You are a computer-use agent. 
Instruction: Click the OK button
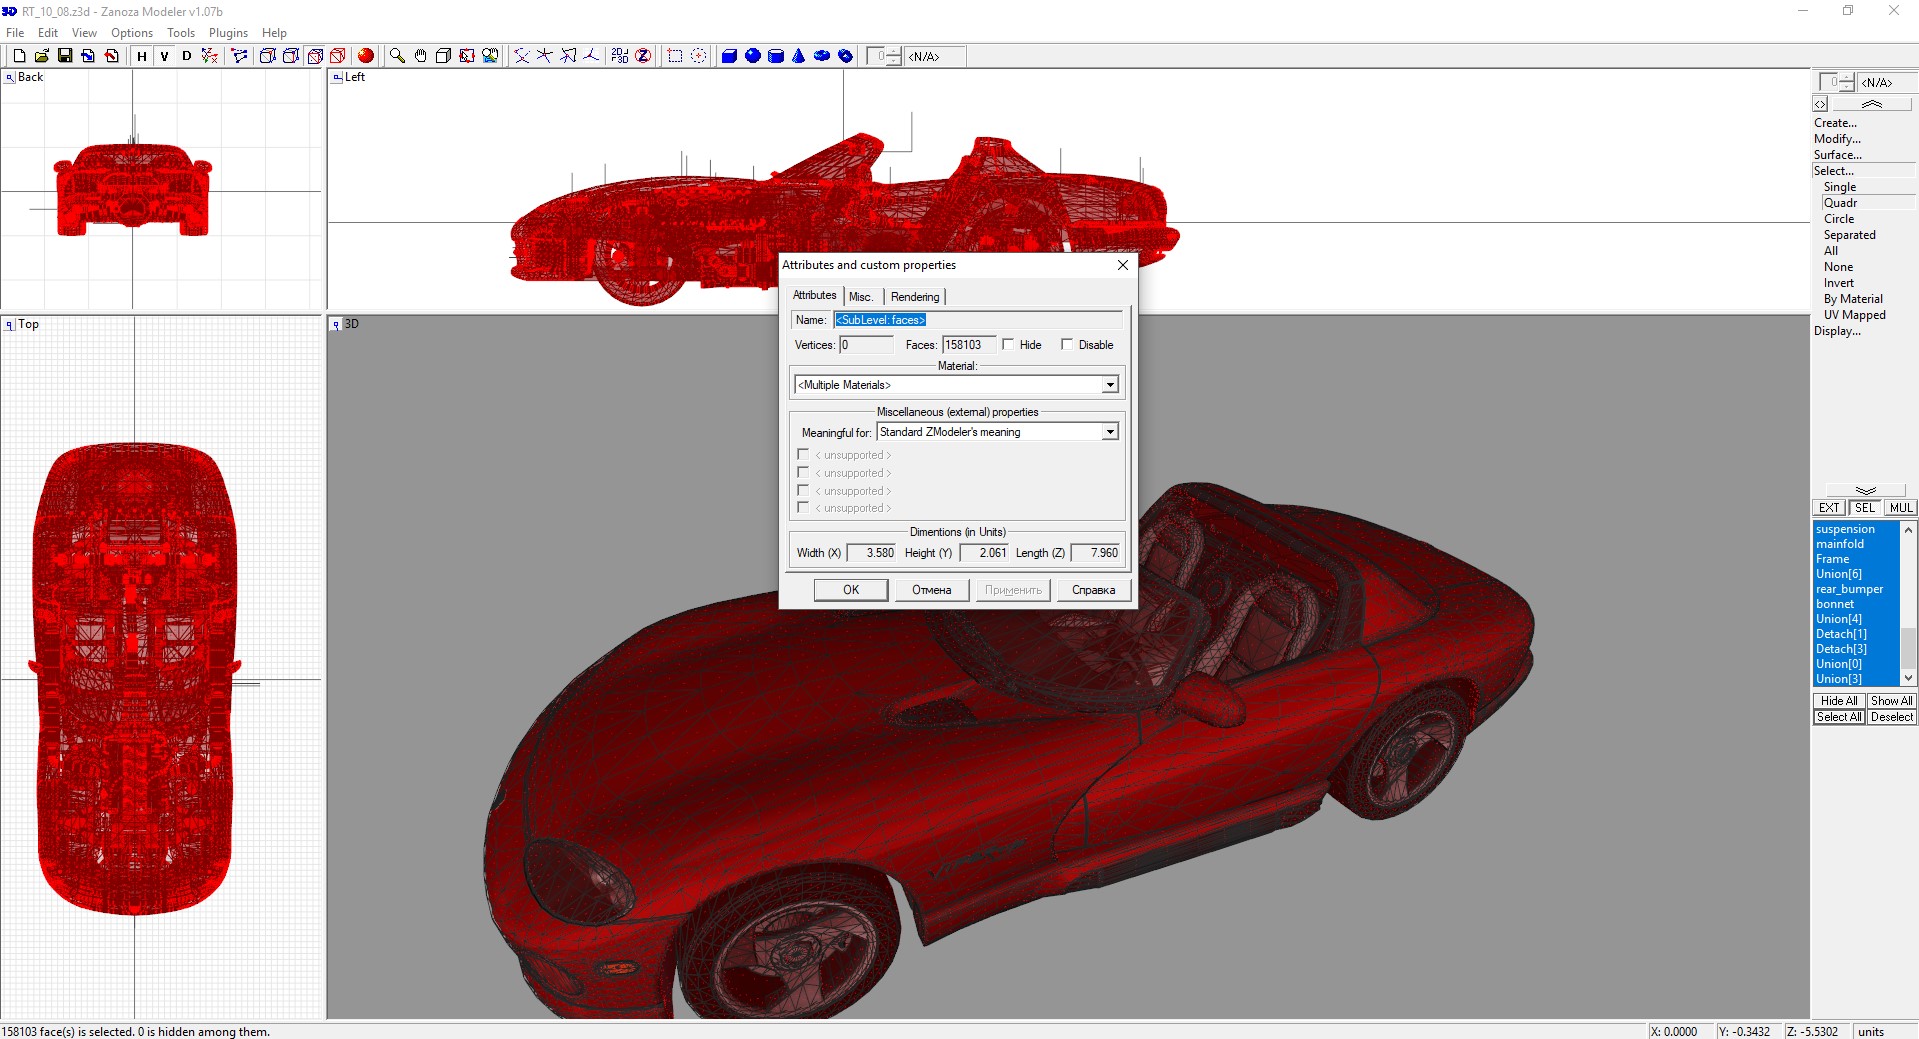pyautogui.click(x=850, y=590)
